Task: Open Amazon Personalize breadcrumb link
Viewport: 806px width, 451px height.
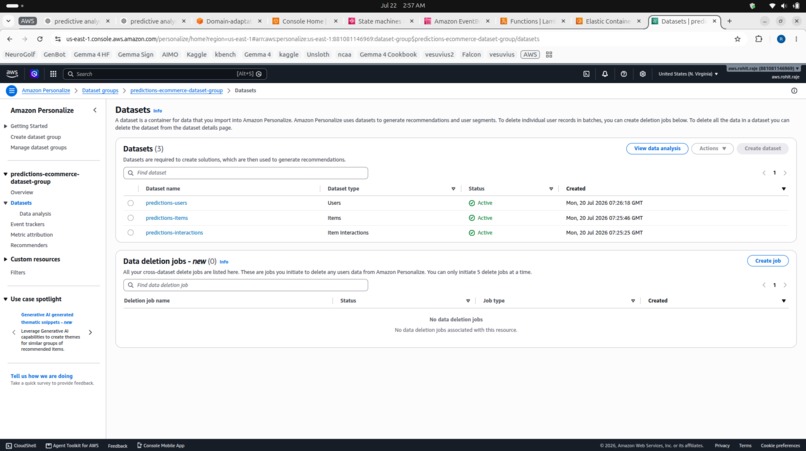Action: coord(46,91)
